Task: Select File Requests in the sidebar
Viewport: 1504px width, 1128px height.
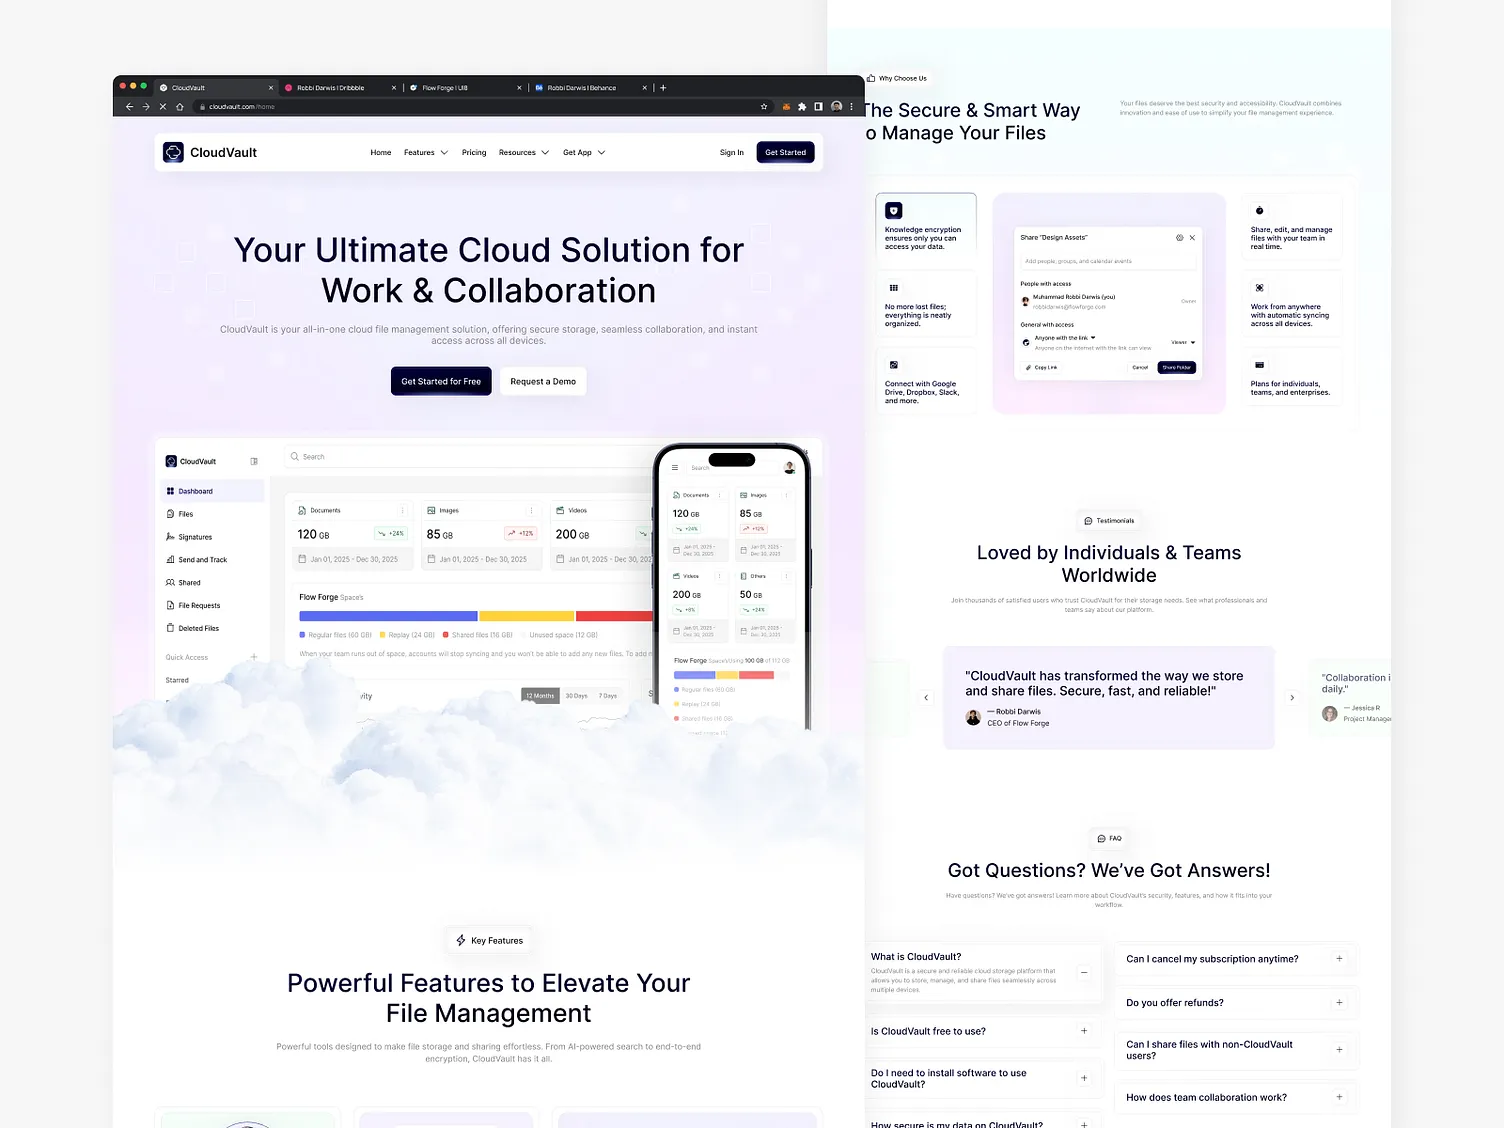Action: point(212,605)
